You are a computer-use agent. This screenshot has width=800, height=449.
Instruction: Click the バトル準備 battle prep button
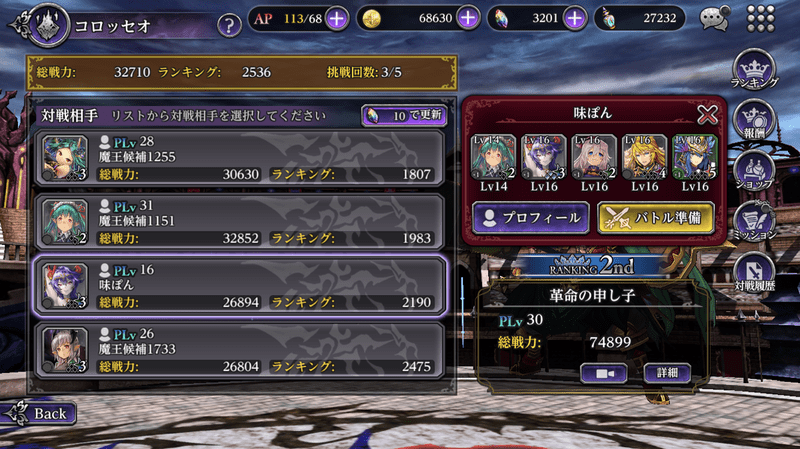pyautogui.click(x=656, y=218)
